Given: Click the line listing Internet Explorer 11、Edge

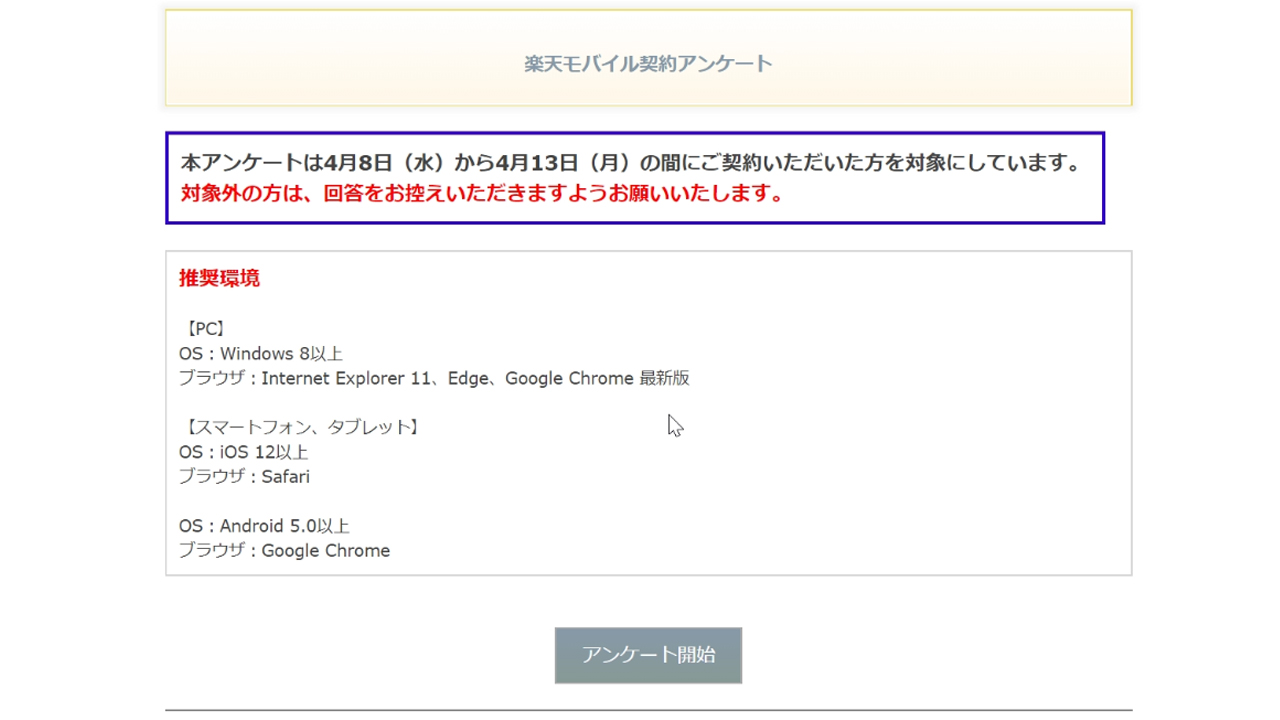Looking at the screenshot, I should coord(434,378).
